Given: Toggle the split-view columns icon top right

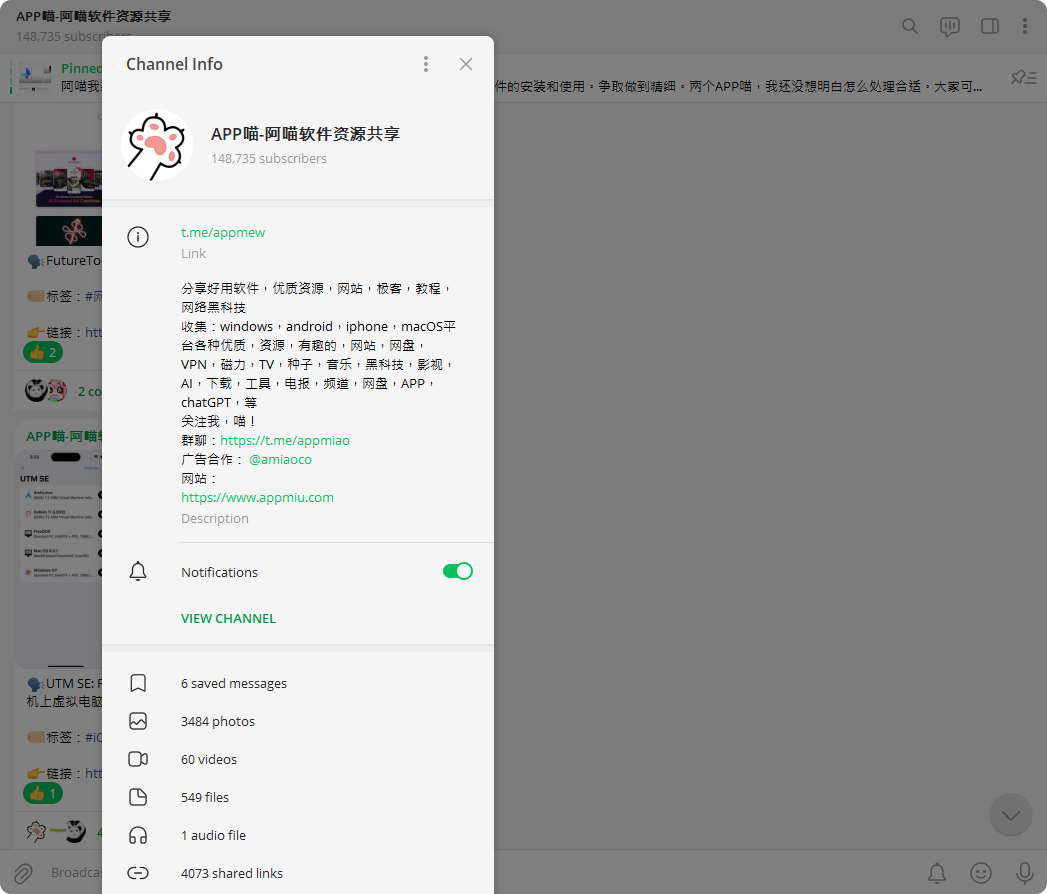Looking at the screenshot, I should (x=989, y=26).
